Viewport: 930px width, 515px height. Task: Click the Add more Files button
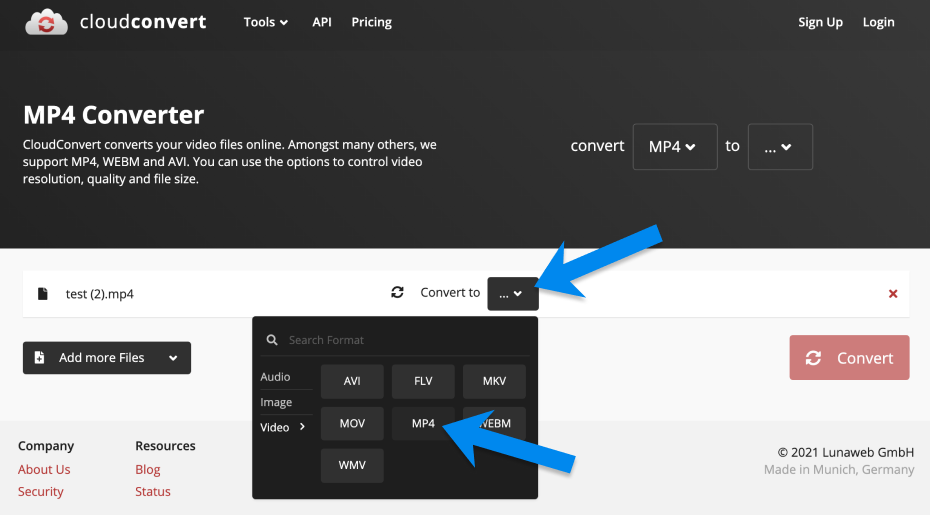107,358
